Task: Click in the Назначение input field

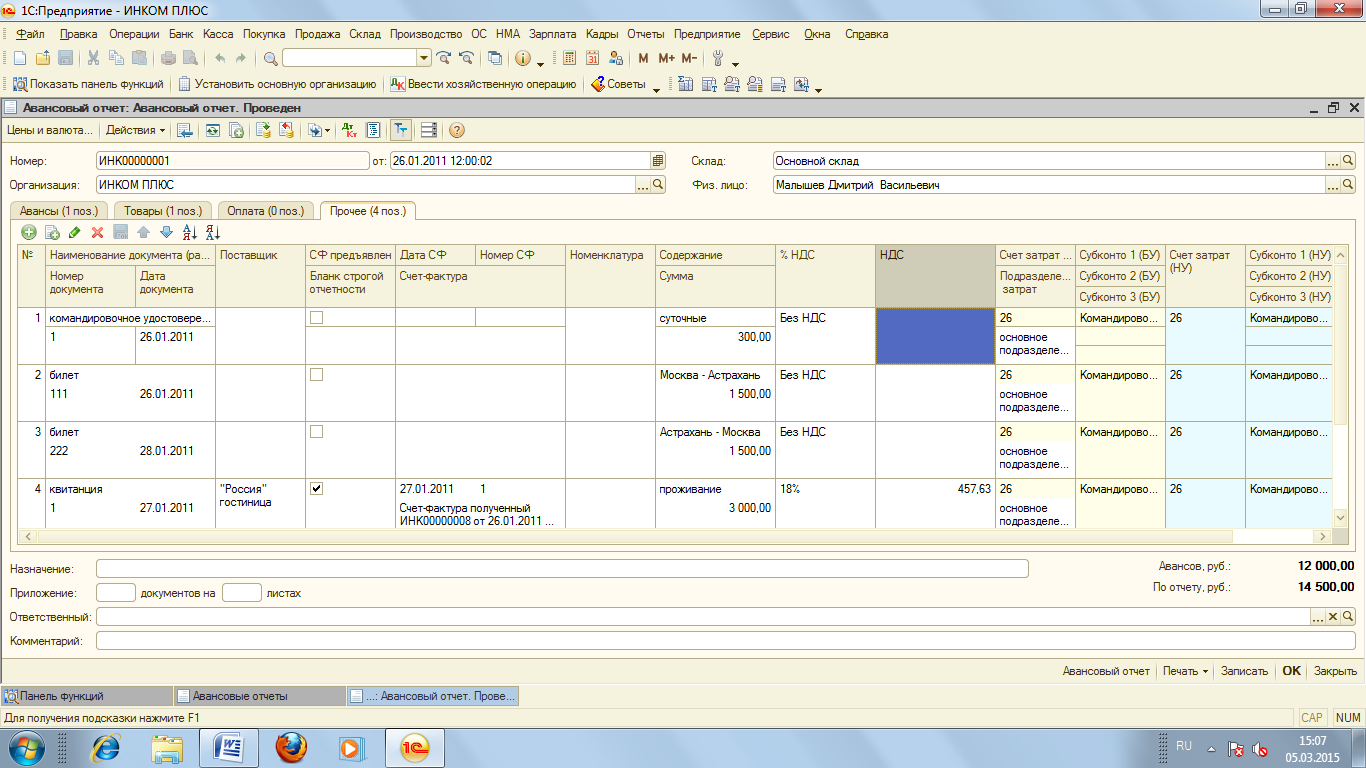Action: point(562,569)
